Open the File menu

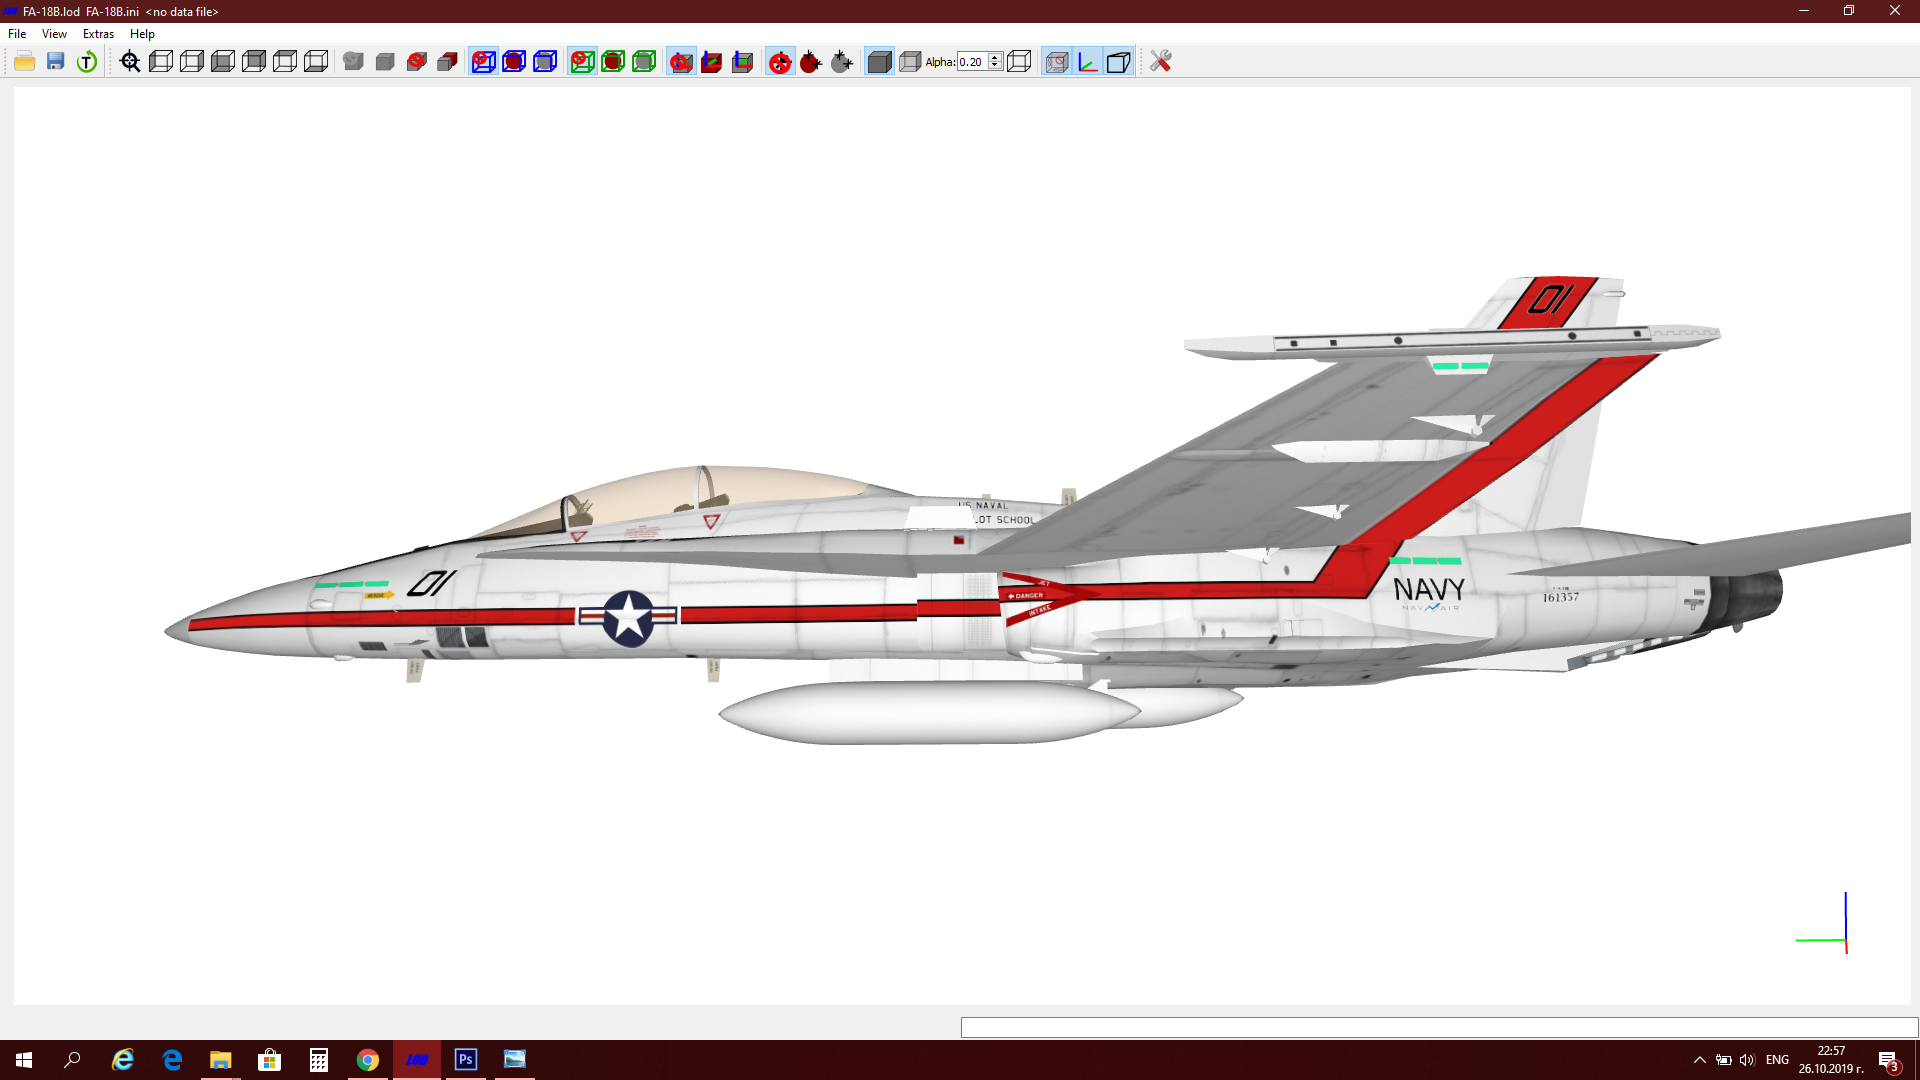[17, 34]
